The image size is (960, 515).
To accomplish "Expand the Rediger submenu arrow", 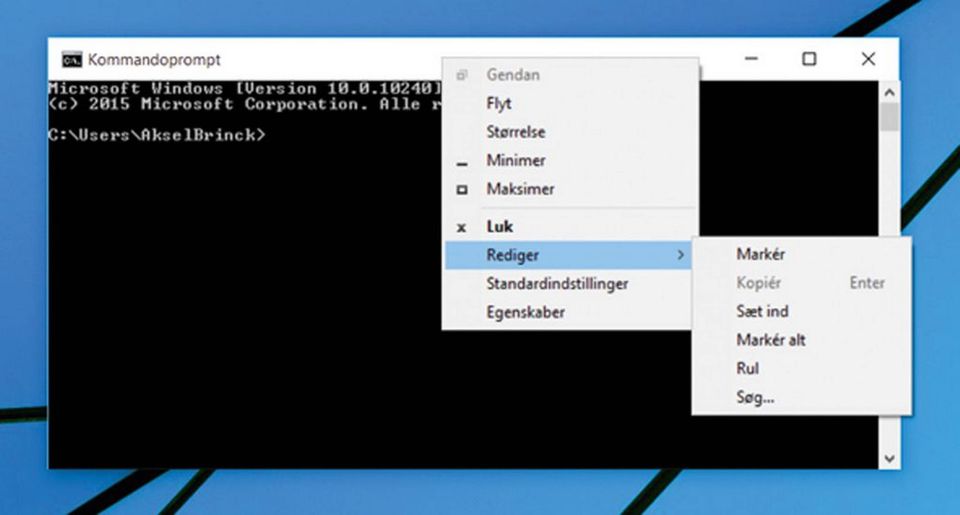I will (681, 255).
